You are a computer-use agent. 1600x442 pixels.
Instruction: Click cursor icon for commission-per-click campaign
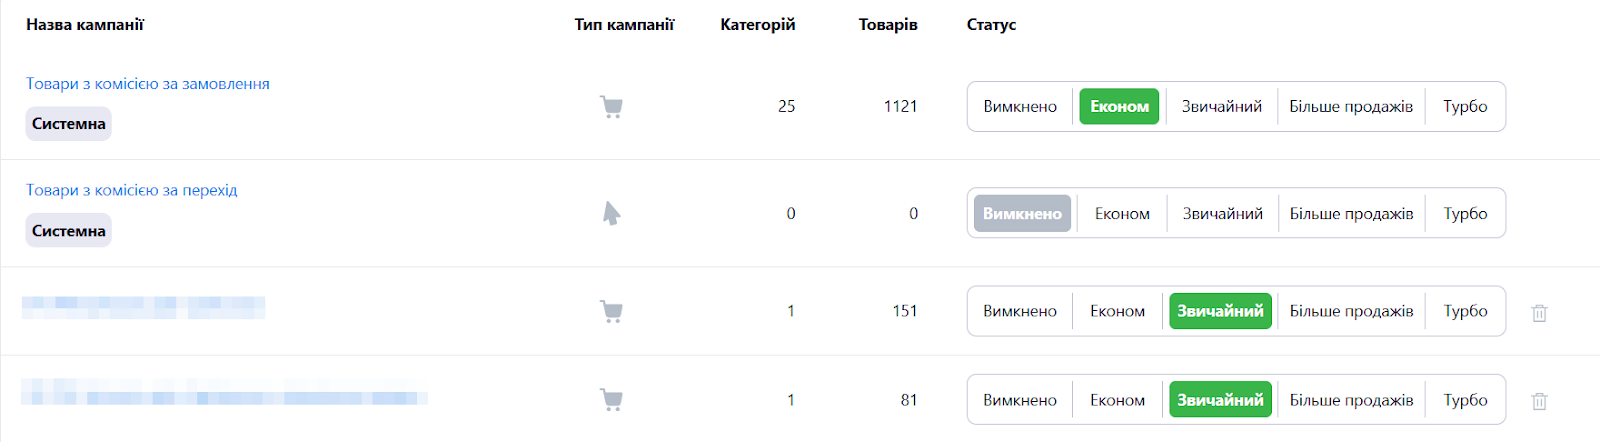click(x=611, y=213)
